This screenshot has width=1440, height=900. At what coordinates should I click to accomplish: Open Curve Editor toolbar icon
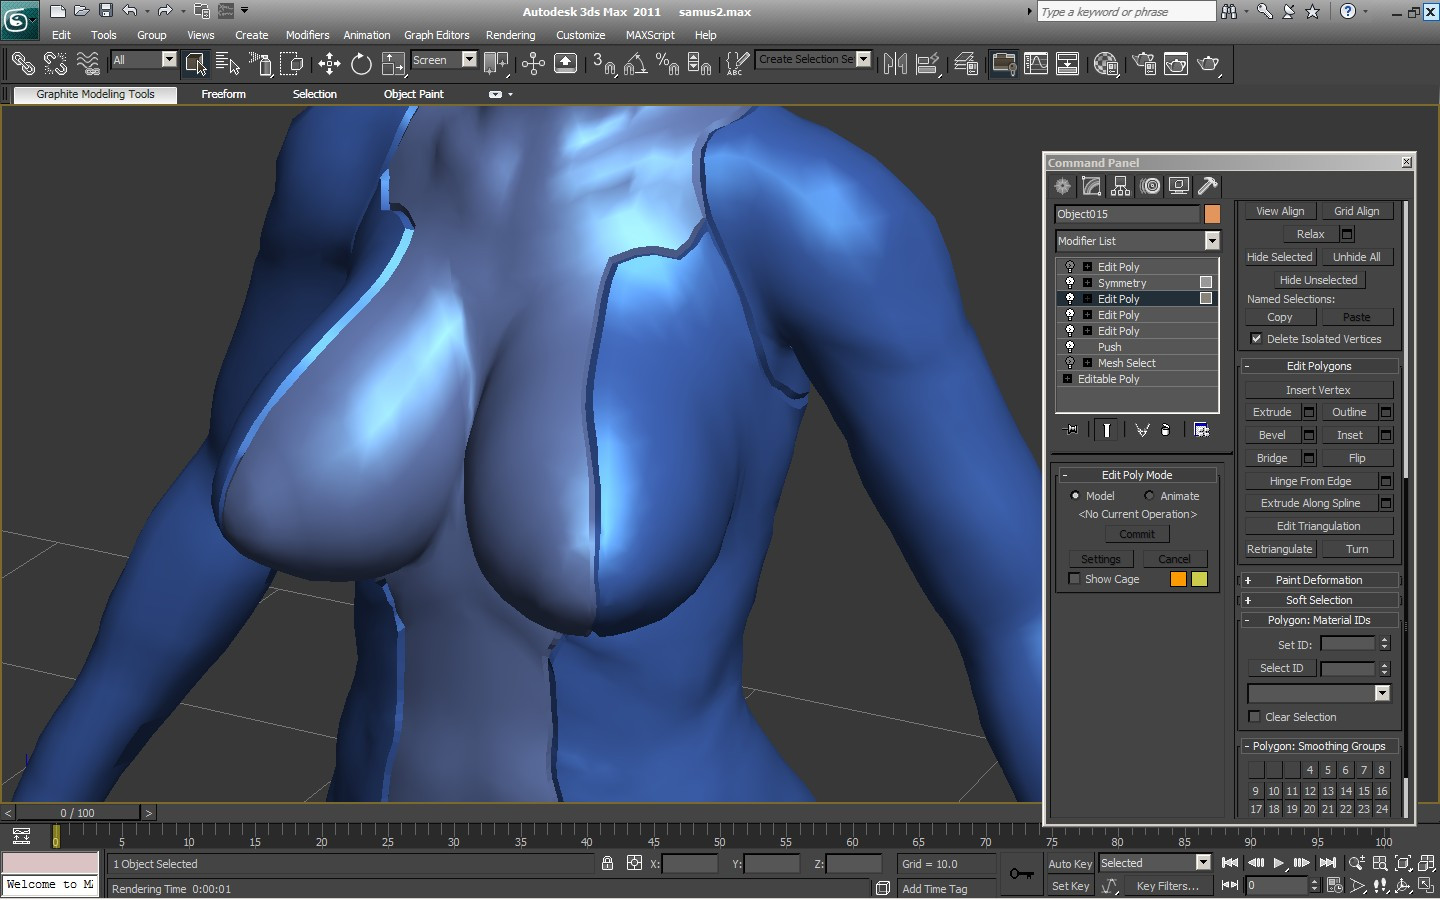1036,64
